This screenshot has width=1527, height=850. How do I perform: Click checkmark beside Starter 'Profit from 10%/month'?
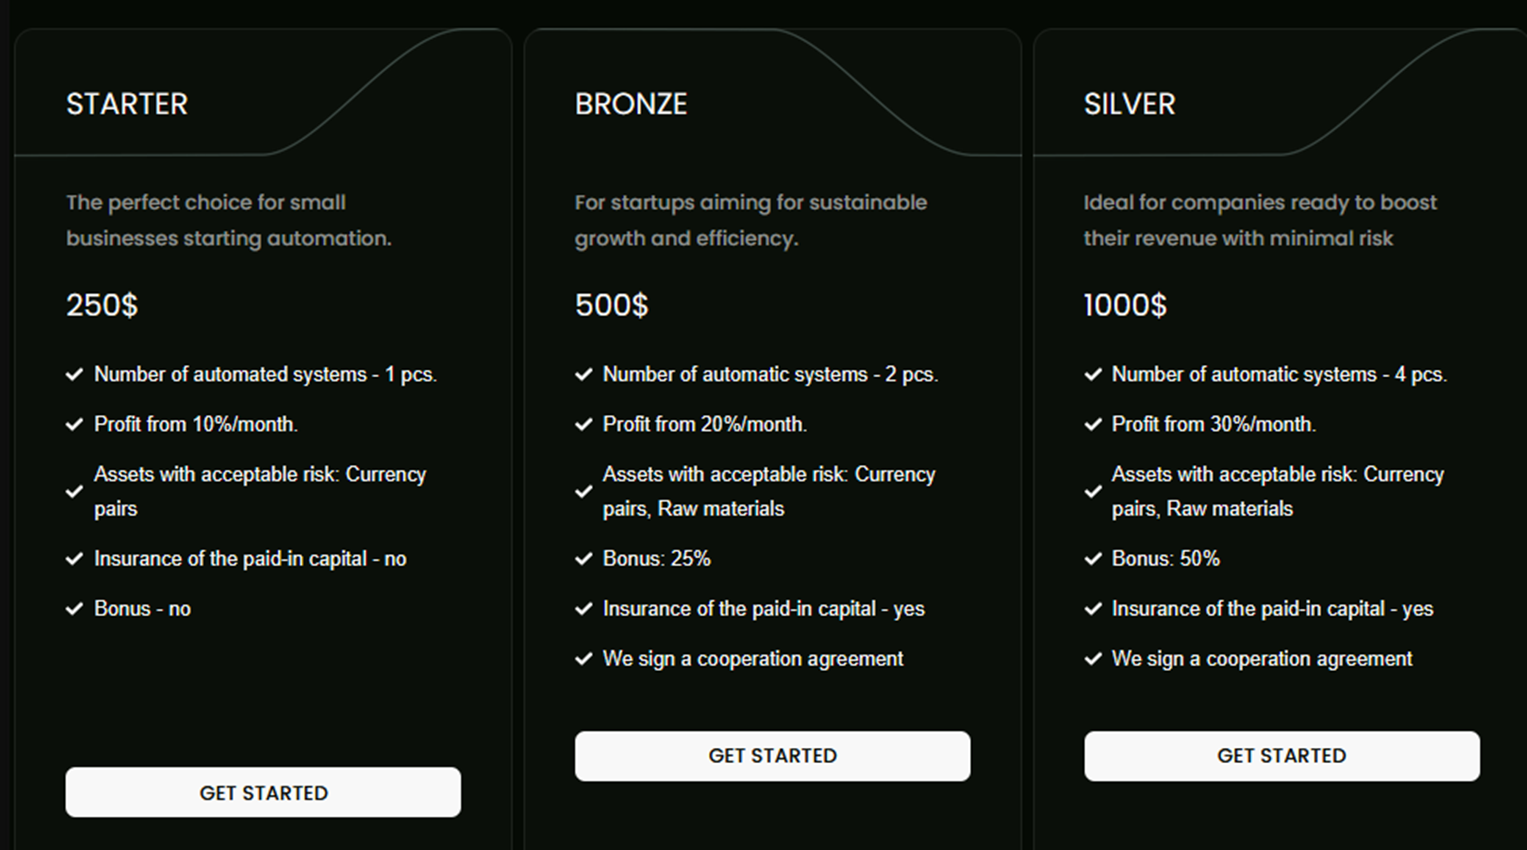(74, 424)
